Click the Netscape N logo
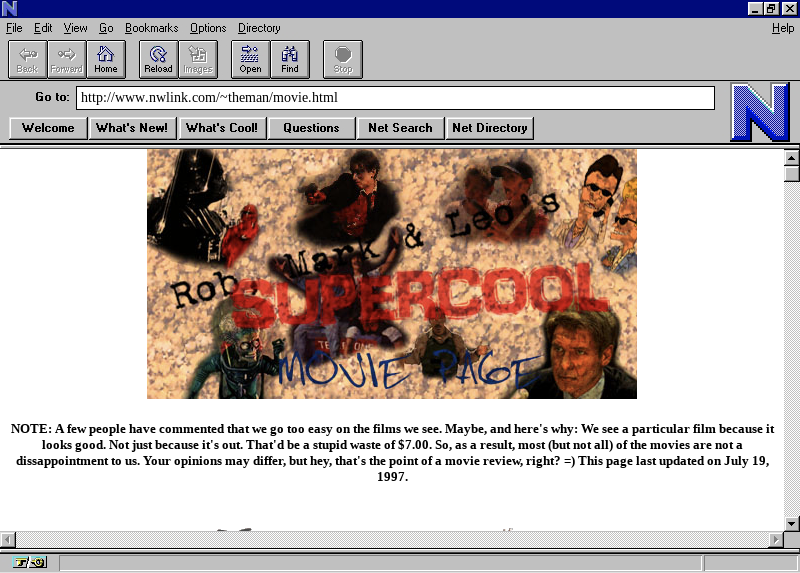The height and width of the screenshot is (573, 800). (x=759, y=112)
